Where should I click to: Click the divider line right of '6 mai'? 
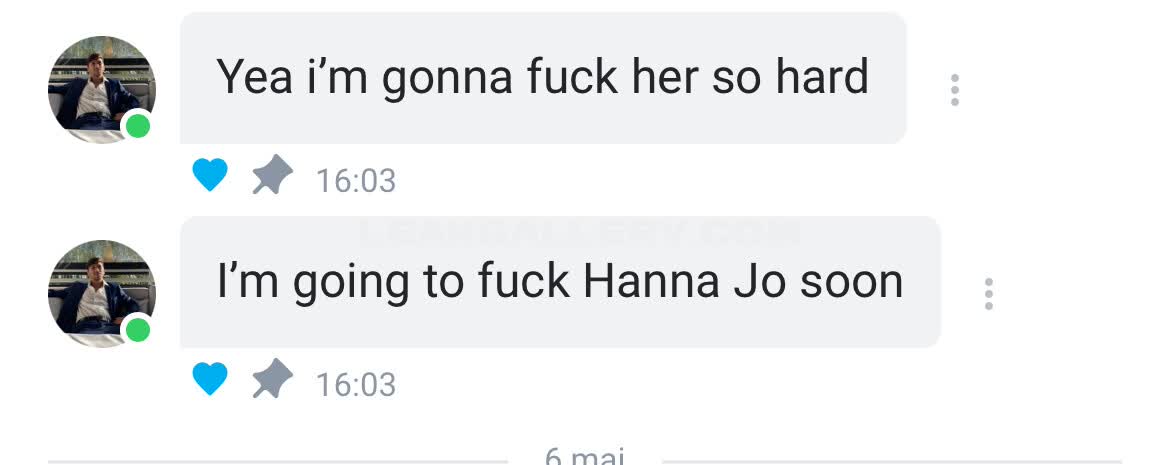tap(892, 462)
